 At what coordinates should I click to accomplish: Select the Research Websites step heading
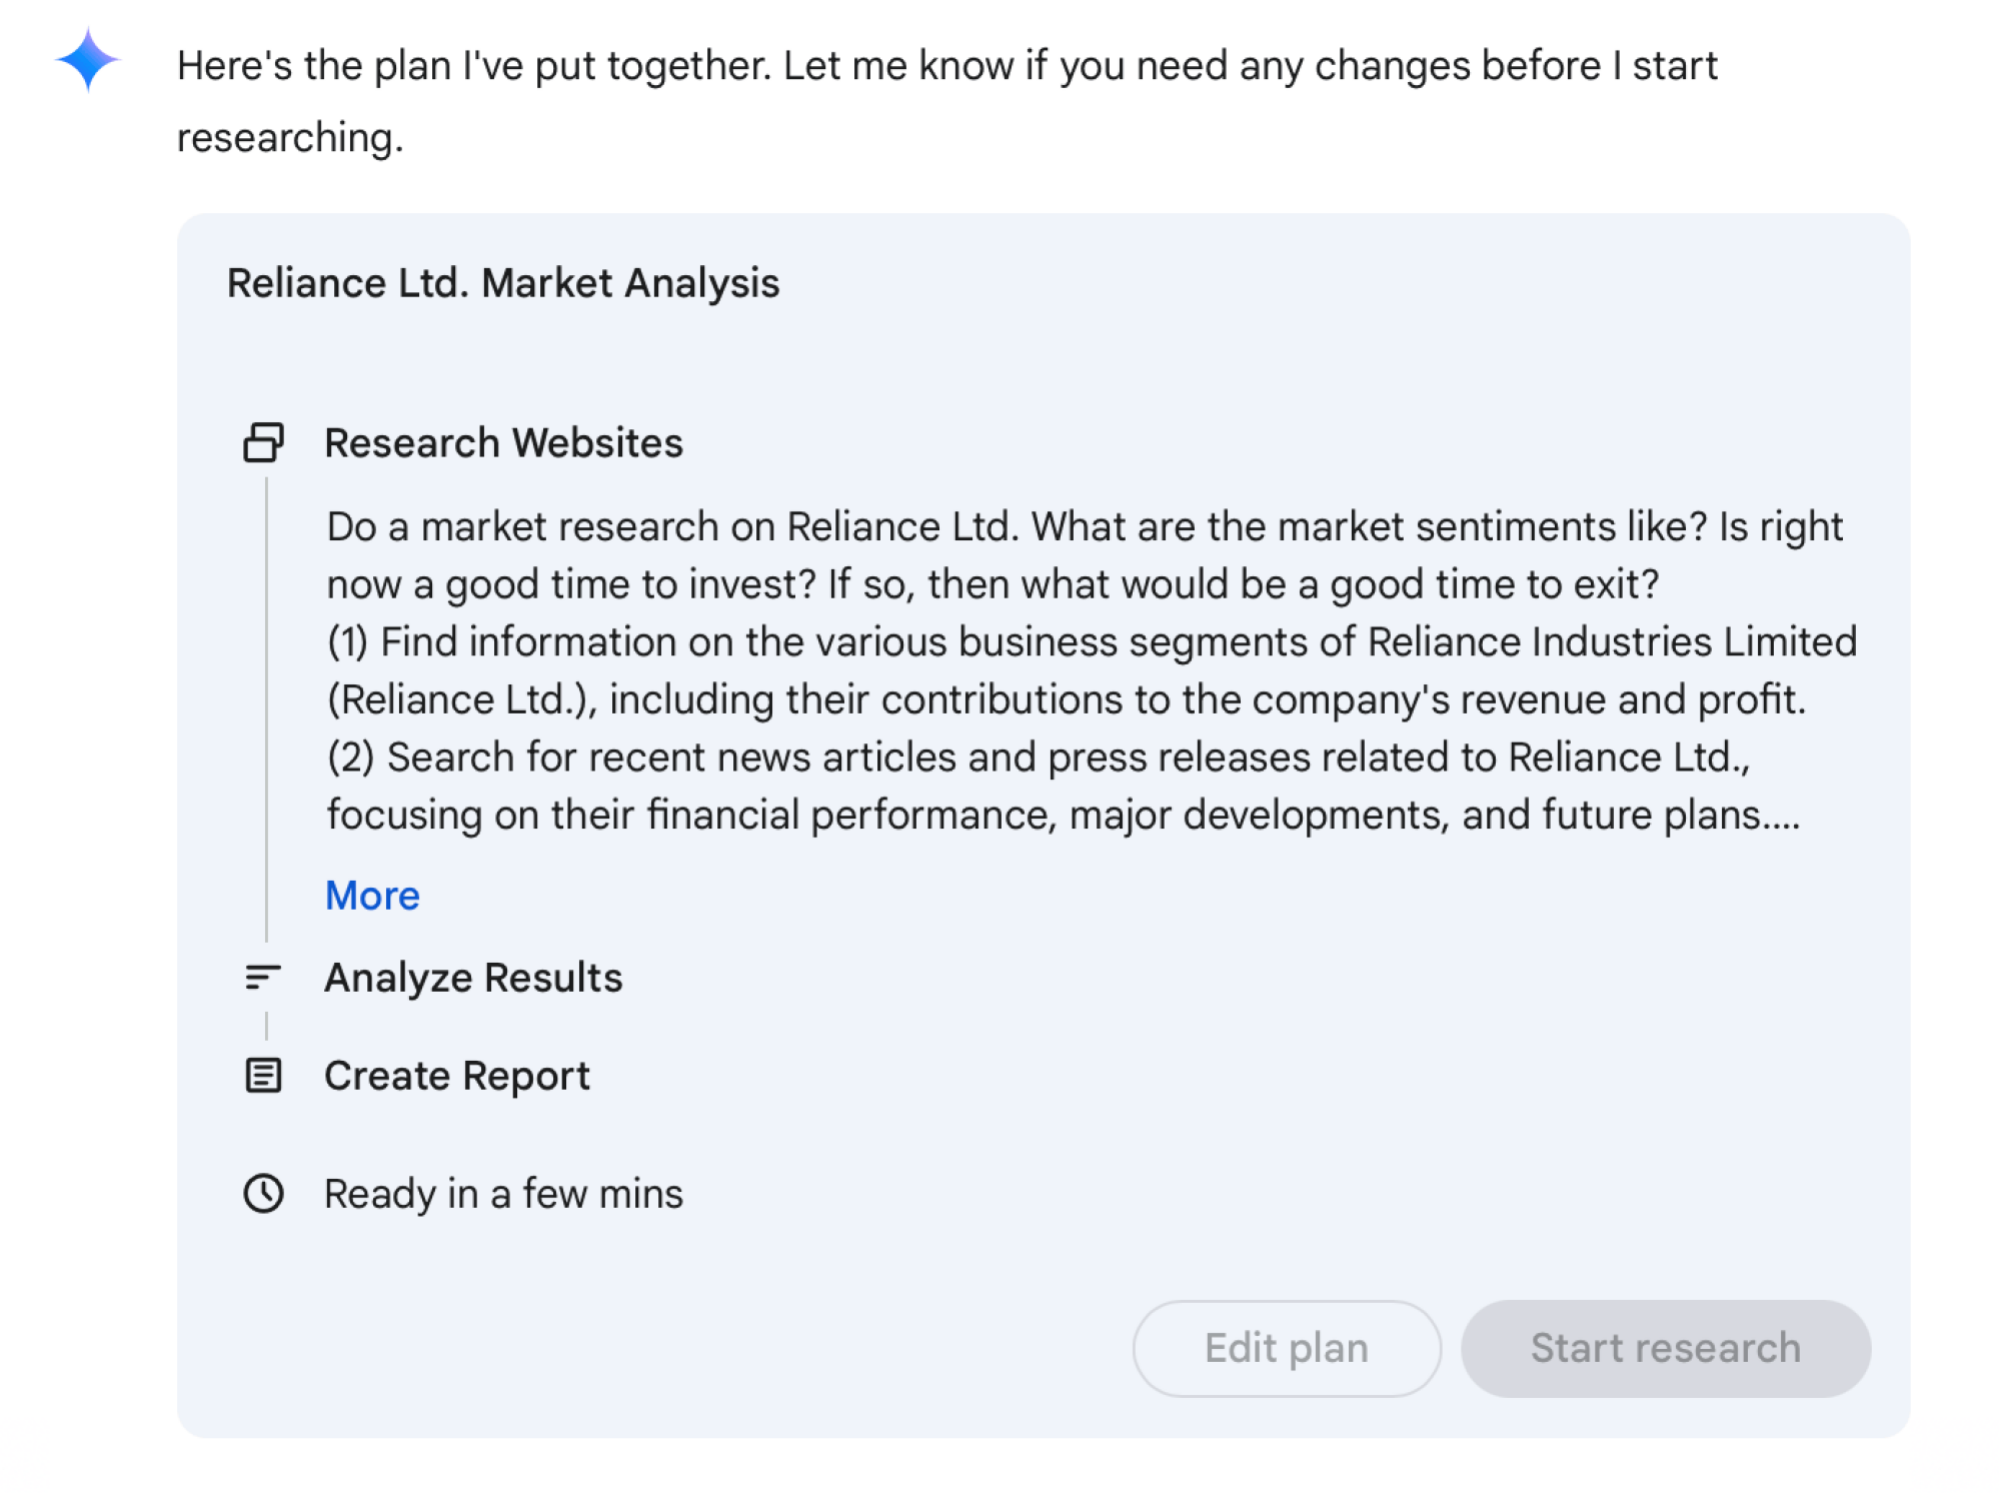coord(504,442)
